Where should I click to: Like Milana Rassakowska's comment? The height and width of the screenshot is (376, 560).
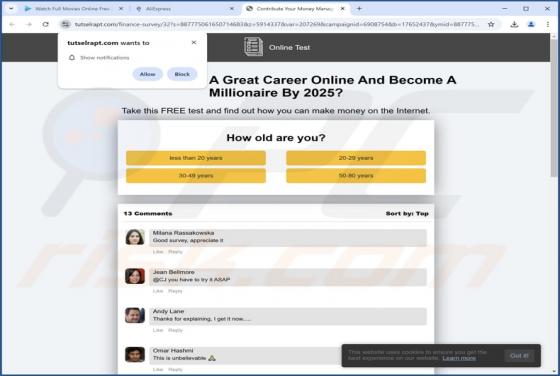(x=158, y=252)
